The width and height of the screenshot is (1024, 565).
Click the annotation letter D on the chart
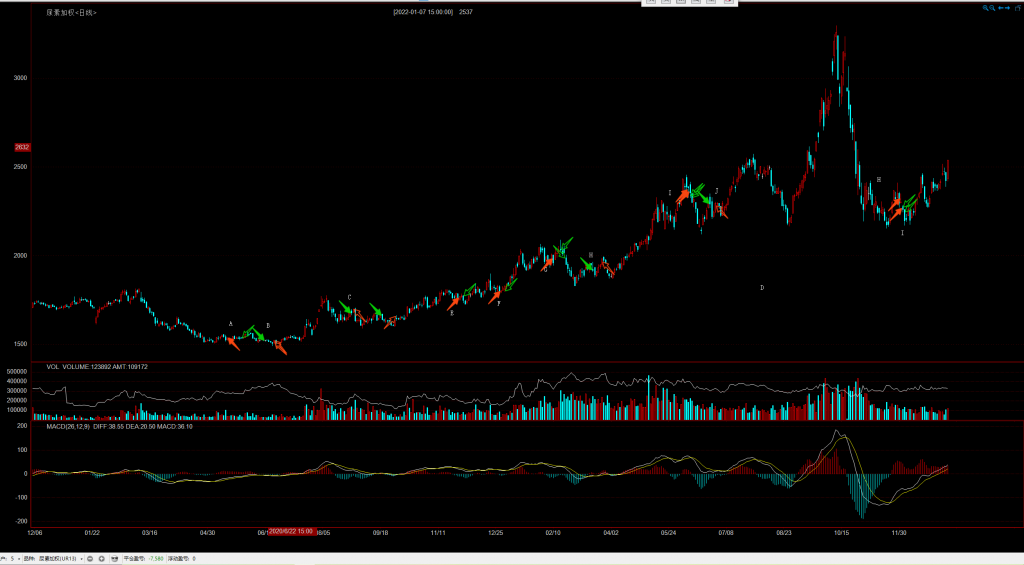pyautogui.click(x=762, y=288)
